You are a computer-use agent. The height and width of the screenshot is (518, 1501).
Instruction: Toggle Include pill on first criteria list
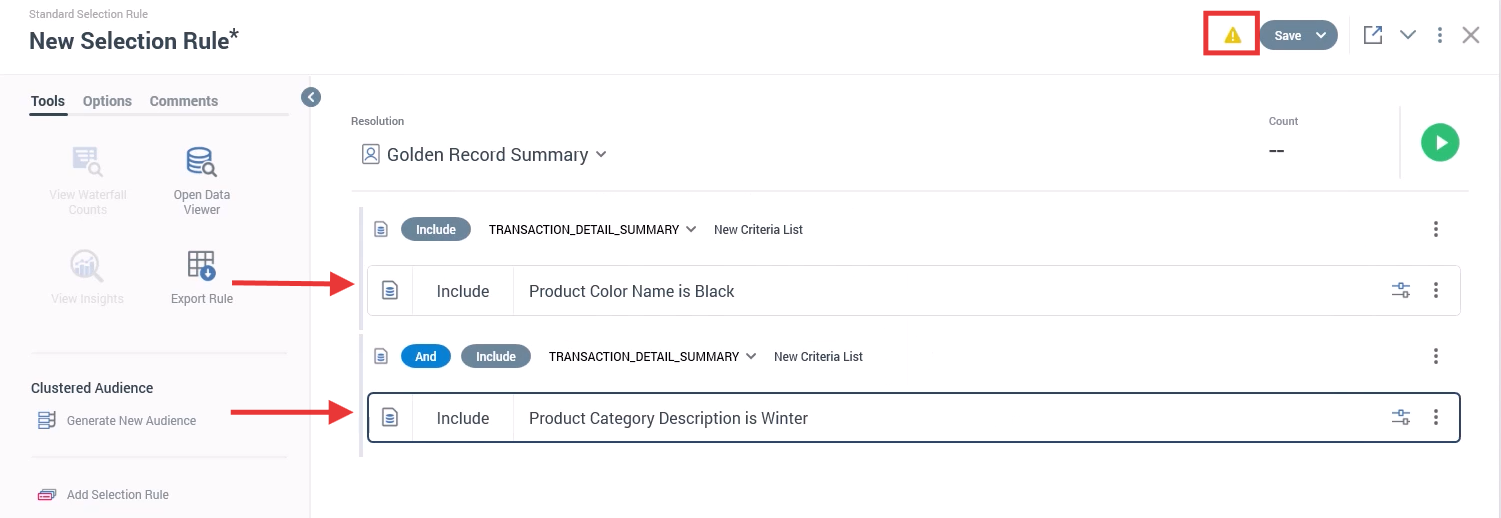(x=436, y=230)
